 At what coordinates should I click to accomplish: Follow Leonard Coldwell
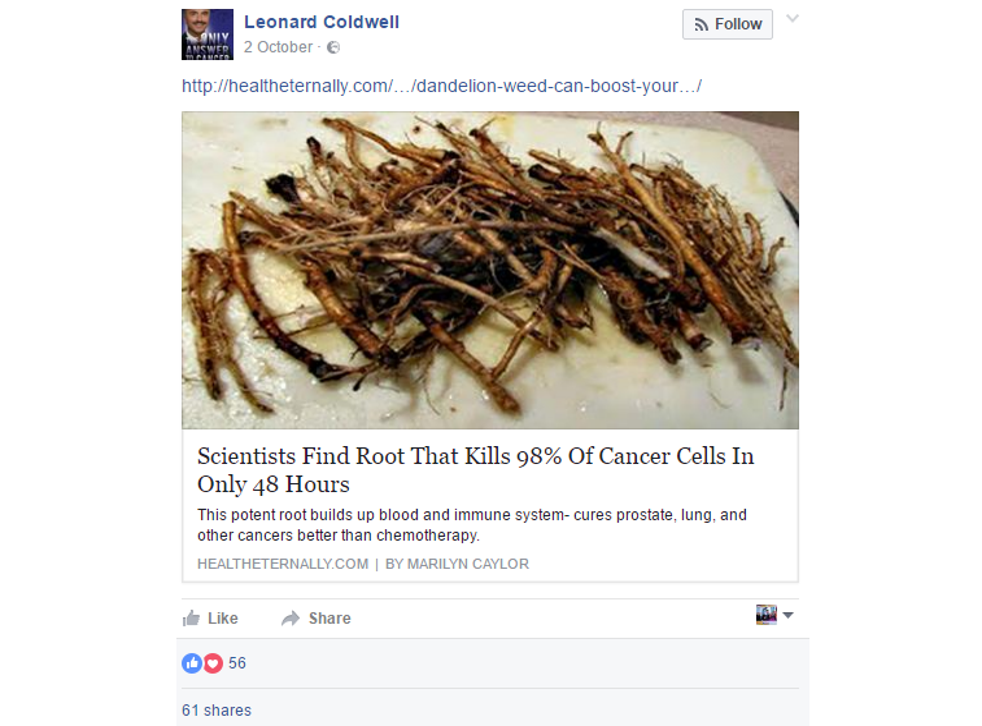pyautogui.click(x=727, y=24)
